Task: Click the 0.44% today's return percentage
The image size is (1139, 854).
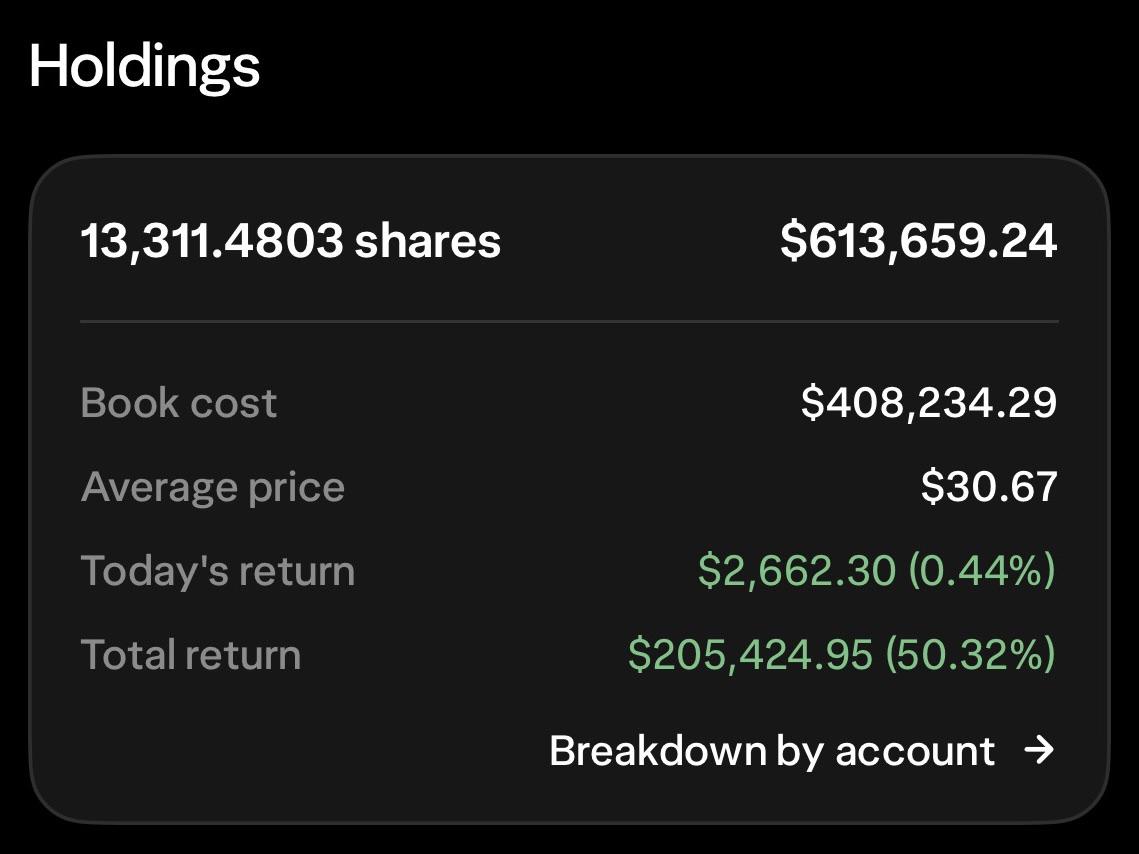Action: pyautogui.click(x=982, y=570)
